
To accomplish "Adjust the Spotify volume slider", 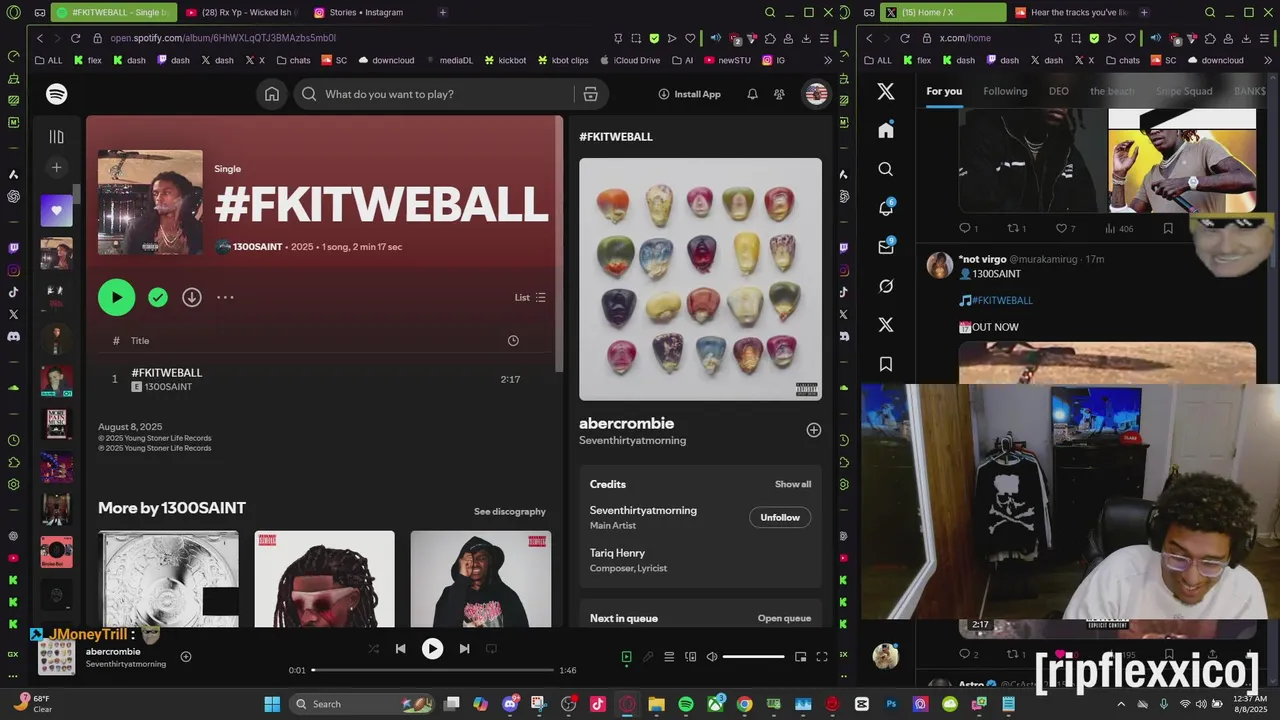I will point(753,657).
